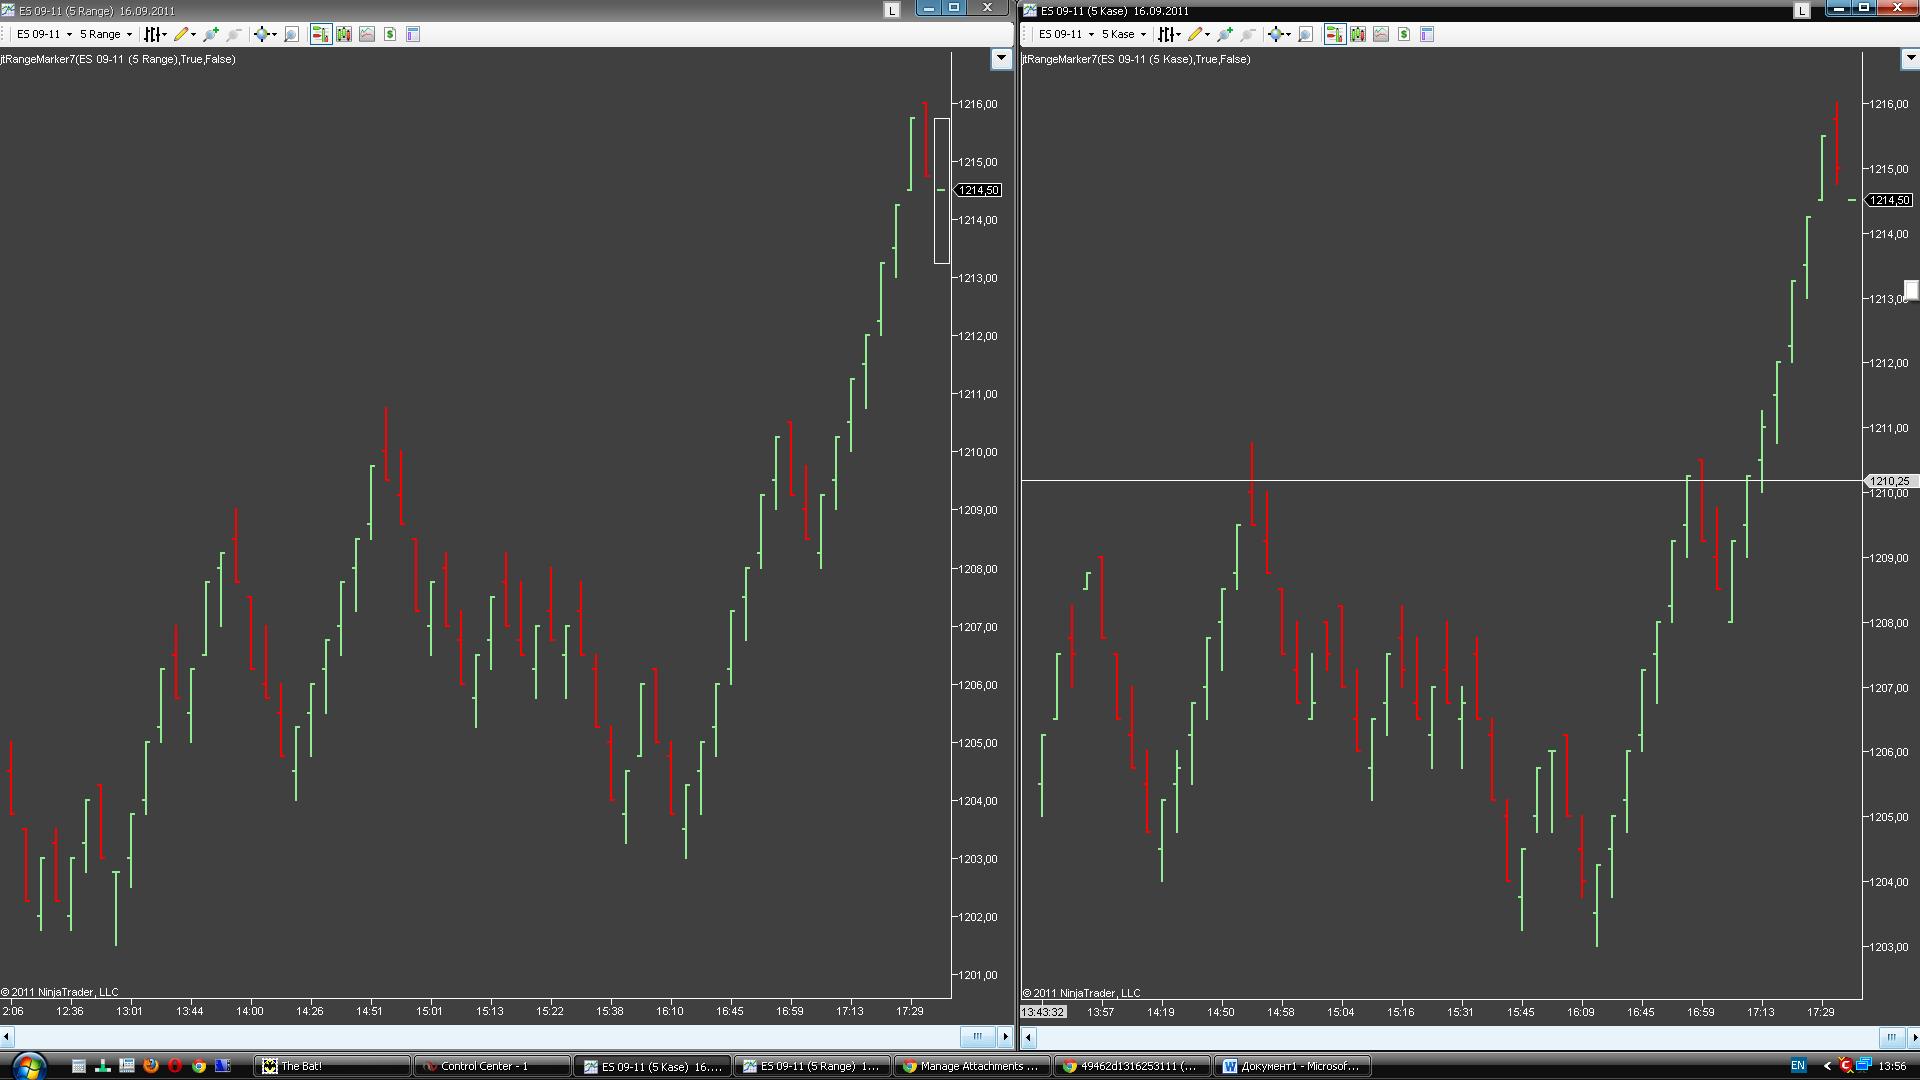
Task: Switch to Документ1 Microsoft Word window
Action: 1292,1066
